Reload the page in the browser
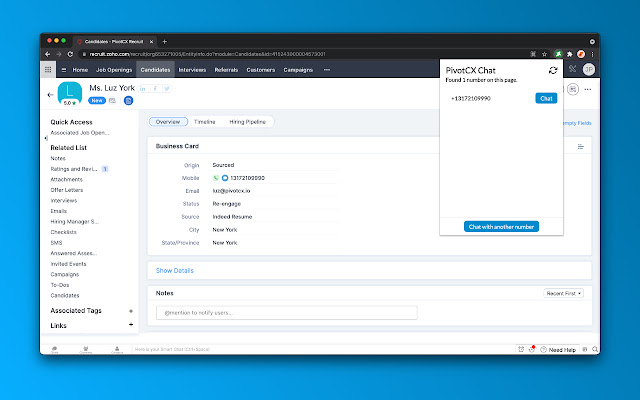This screenshot has width=640, height=400. click(x=70, y=54)
